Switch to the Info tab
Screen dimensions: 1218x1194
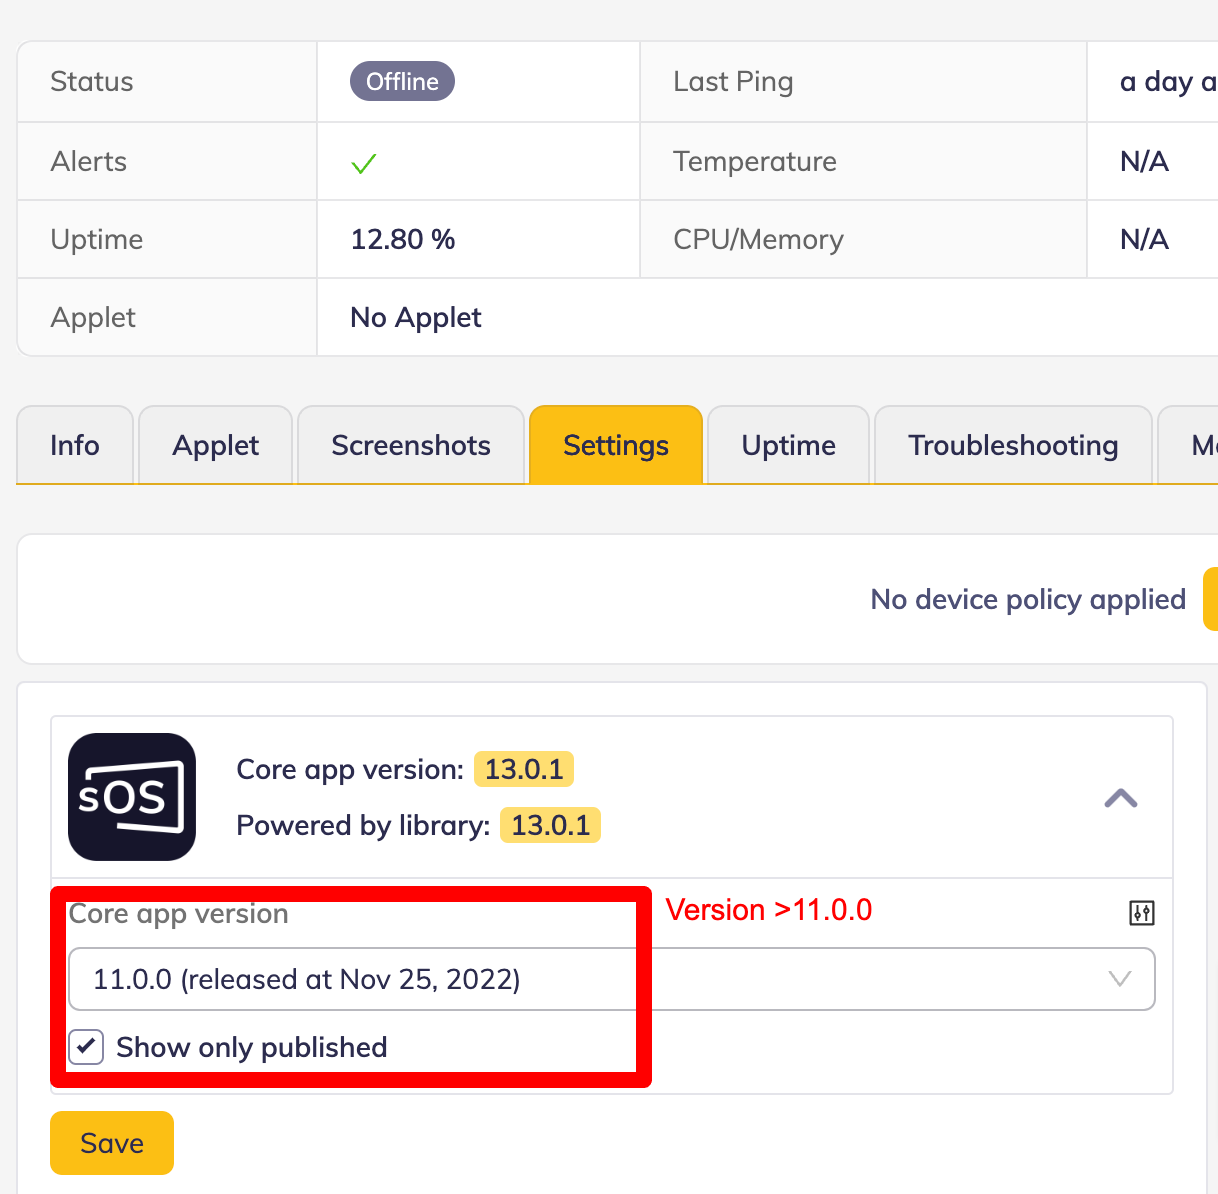click(x=75, y=445)
